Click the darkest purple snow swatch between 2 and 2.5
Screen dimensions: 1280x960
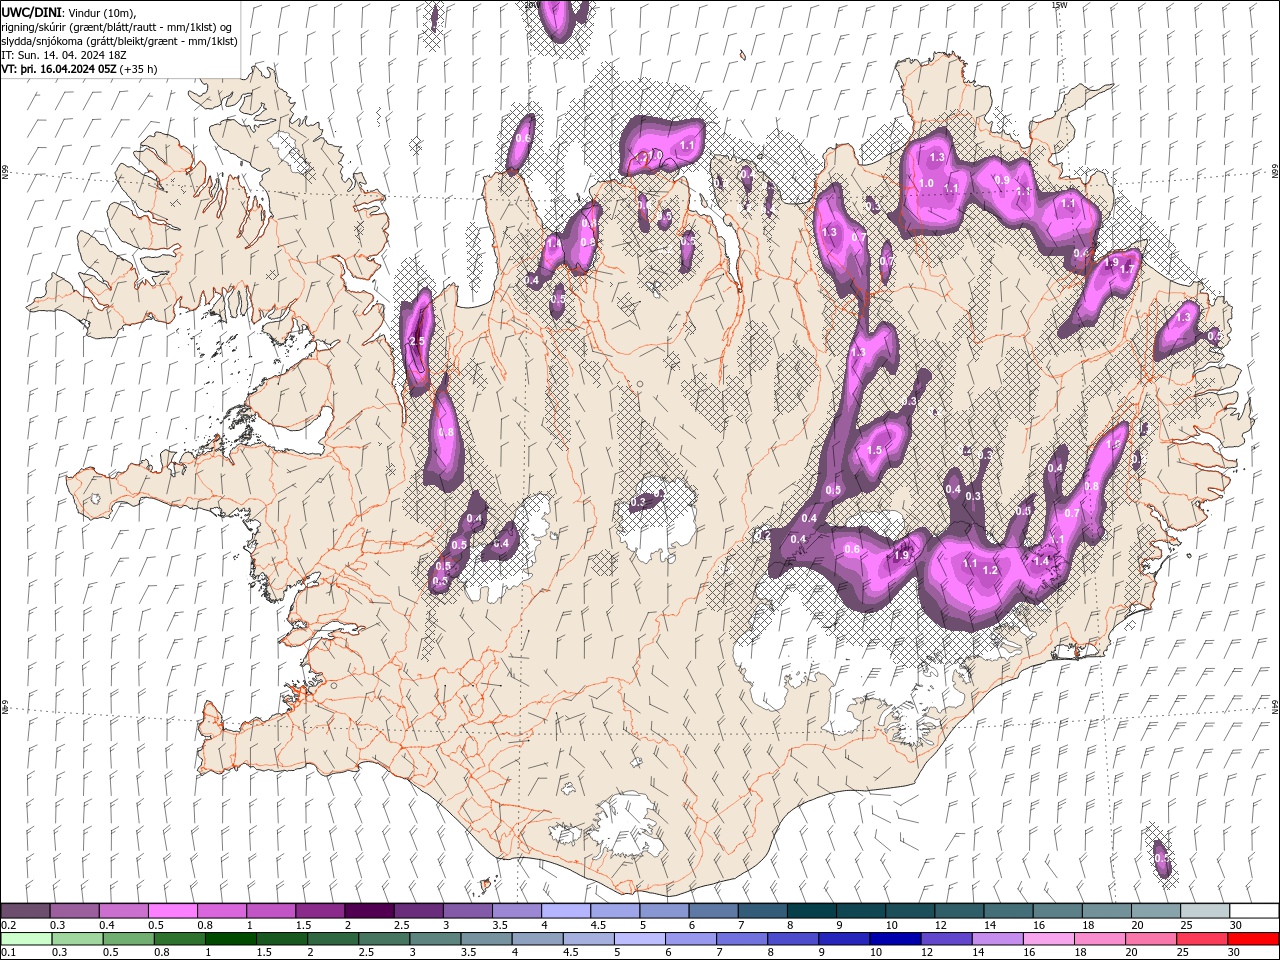(x=369, y=911)
